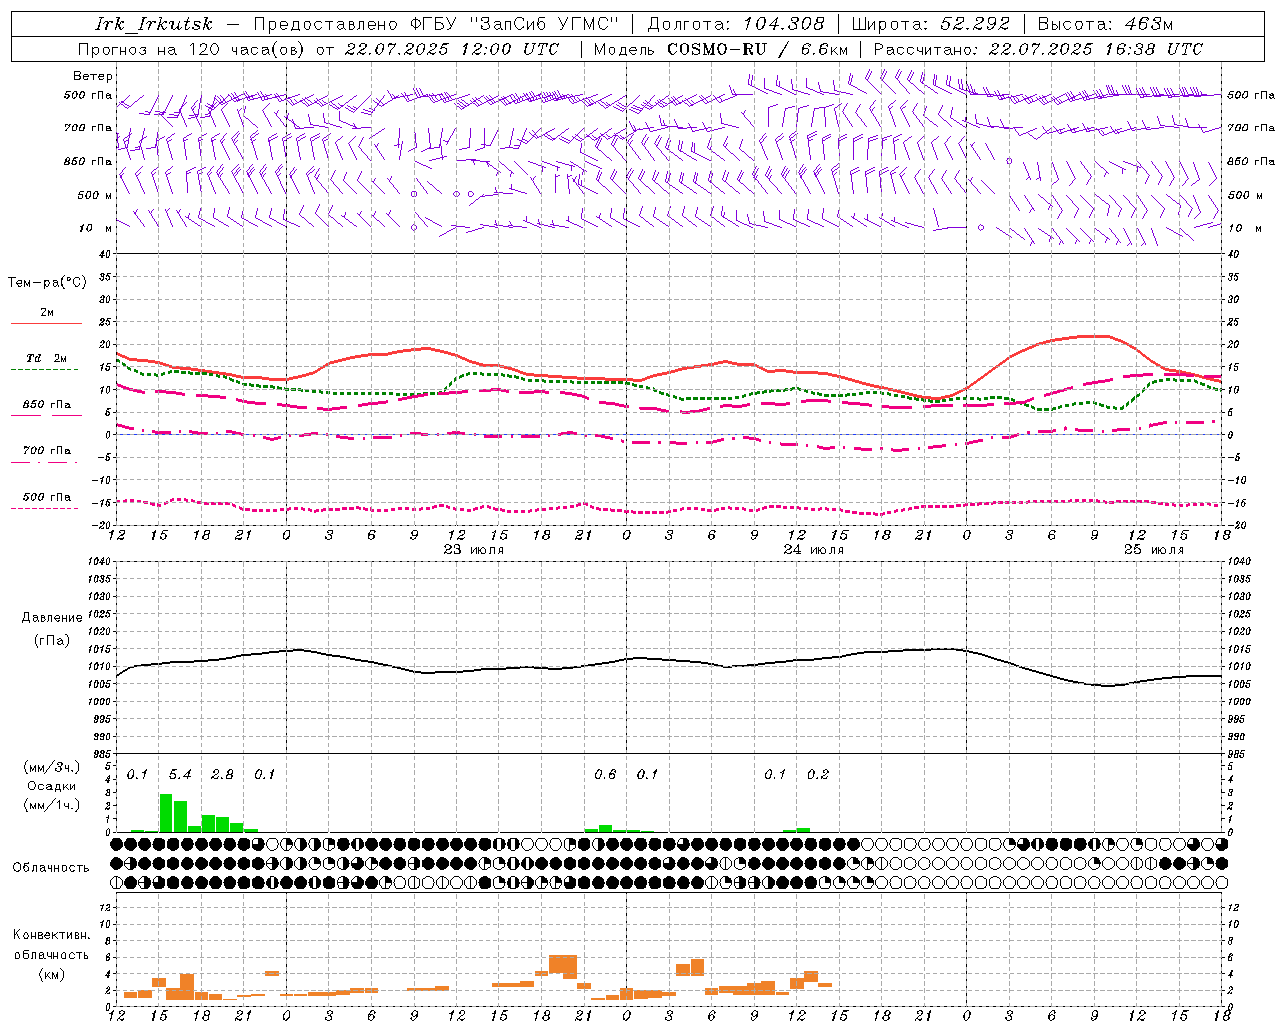Click the pink dotted line under '500 гПа' temperature legend
This screenshot has height=1024, width=1280.
pos(46,508)
